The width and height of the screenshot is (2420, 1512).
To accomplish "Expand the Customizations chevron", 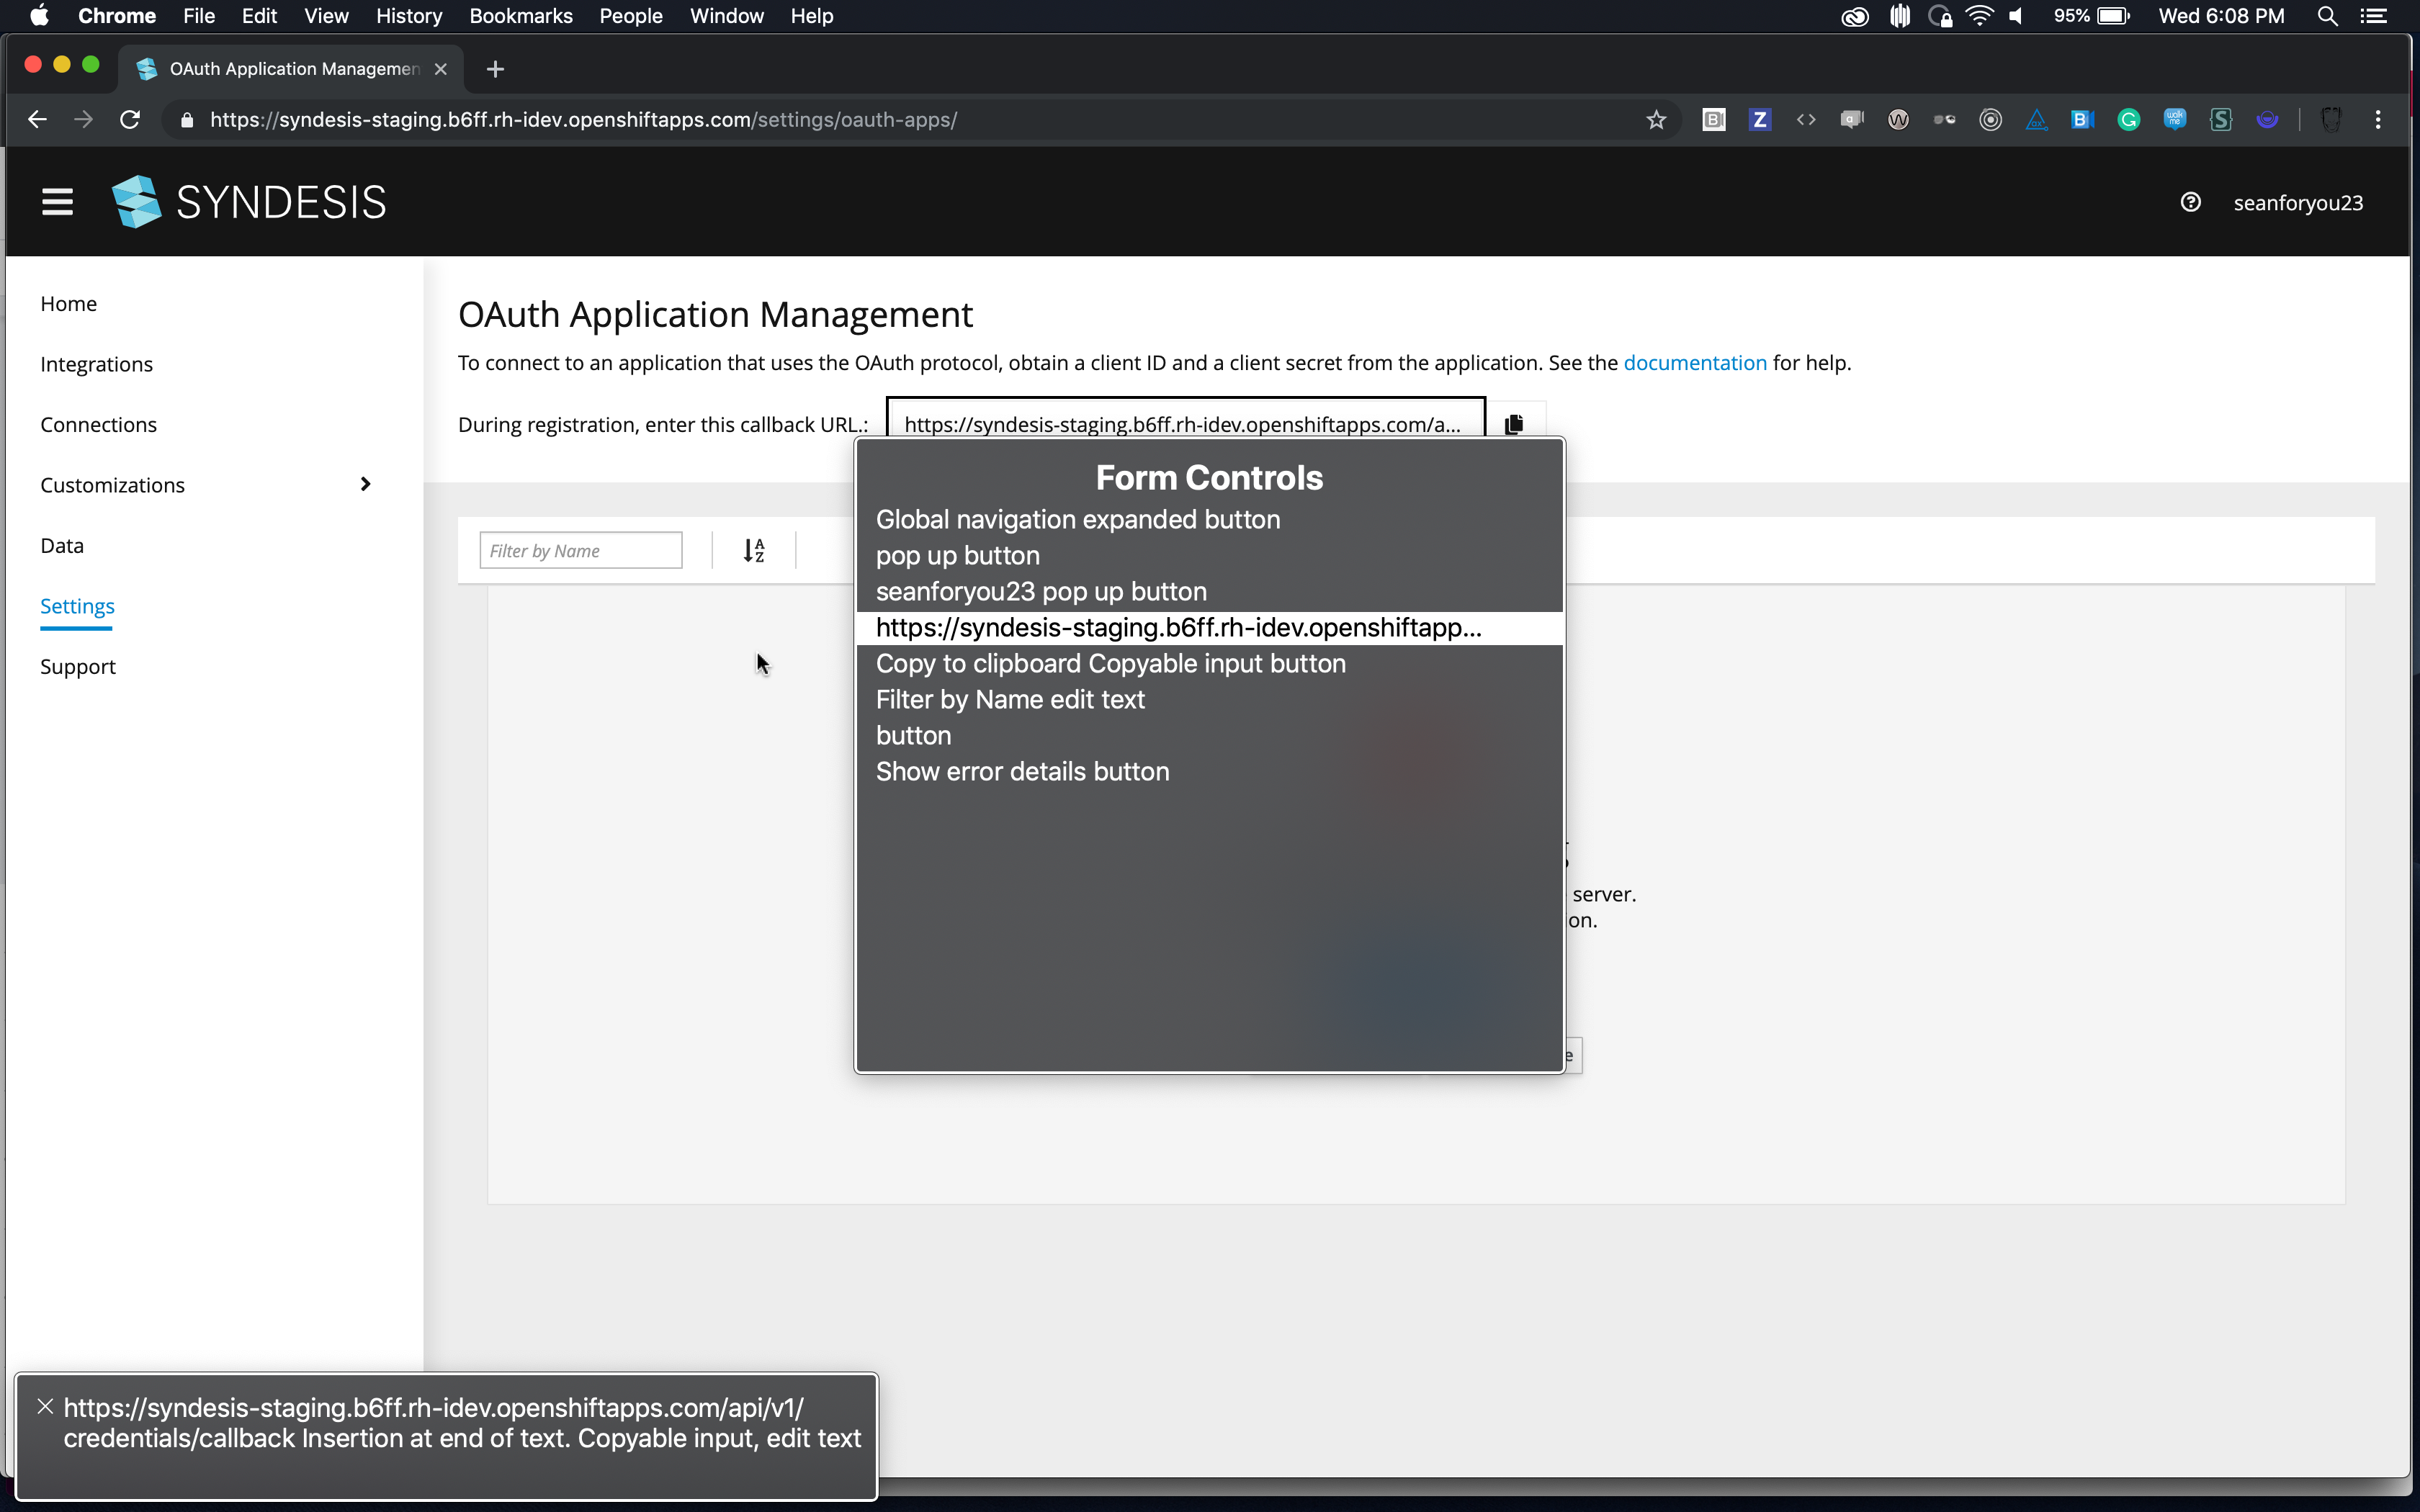I will pyautogui.click(x=365, y=484).
